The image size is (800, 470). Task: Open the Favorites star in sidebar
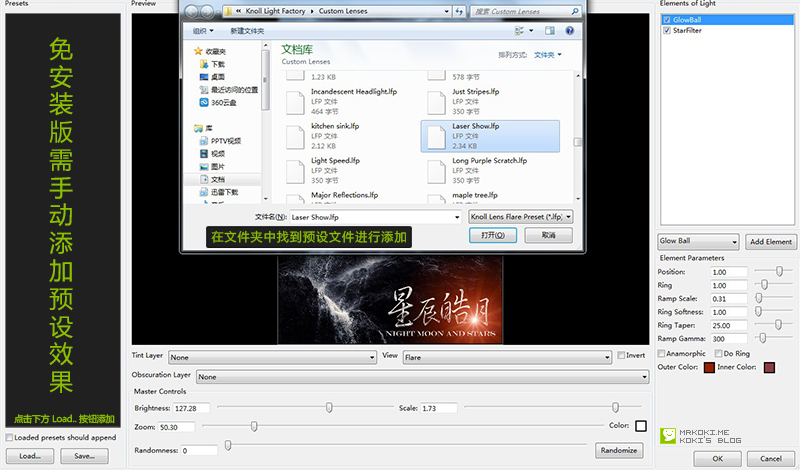click(x=198, y=51)
